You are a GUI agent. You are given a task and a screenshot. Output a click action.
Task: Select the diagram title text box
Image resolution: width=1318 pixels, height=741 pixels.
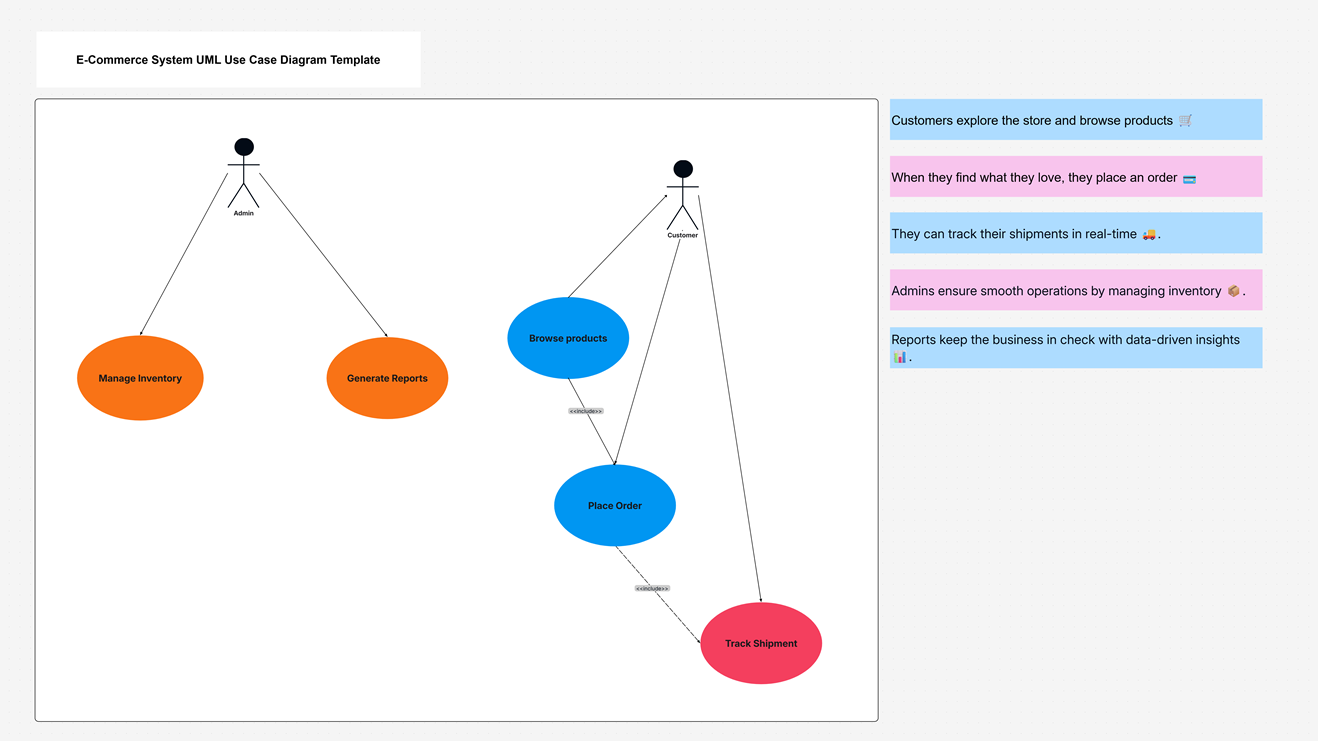point(228,59)
